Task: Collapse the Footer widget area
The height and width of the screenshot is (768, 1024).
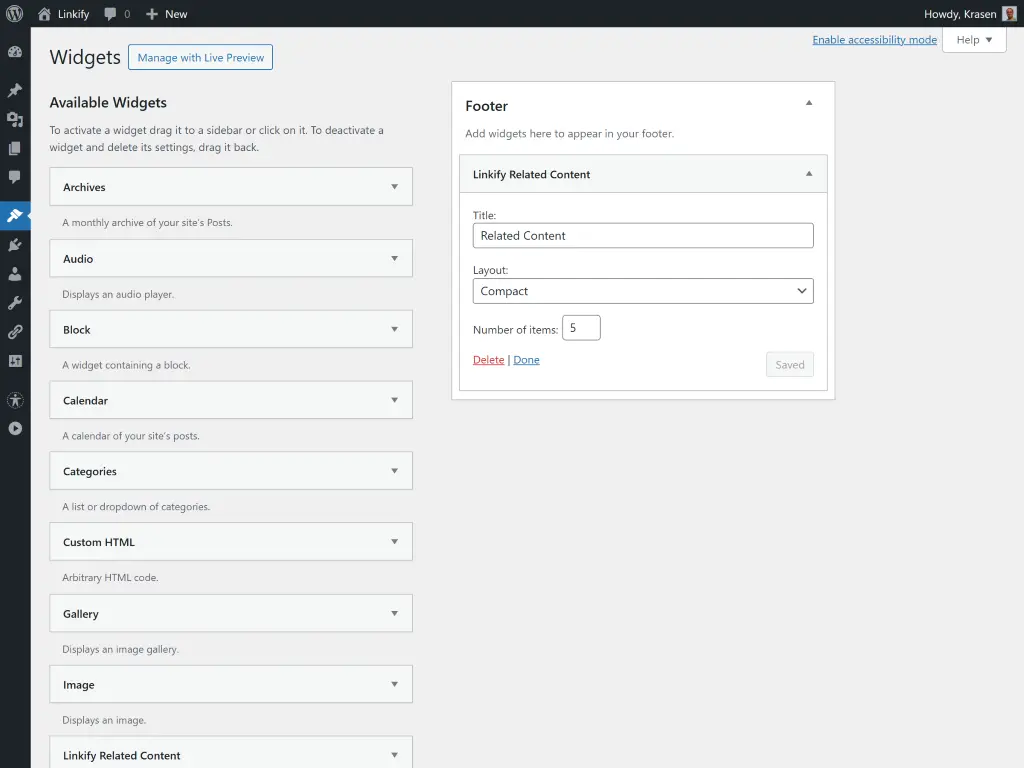Action: [809, 103]
